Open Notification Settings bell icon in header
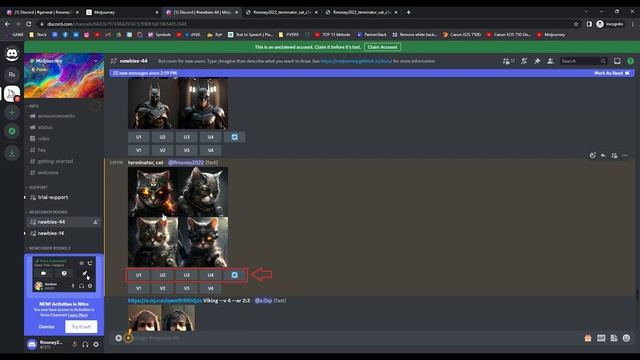The image size is (640, 360). (x=524, y=61)
